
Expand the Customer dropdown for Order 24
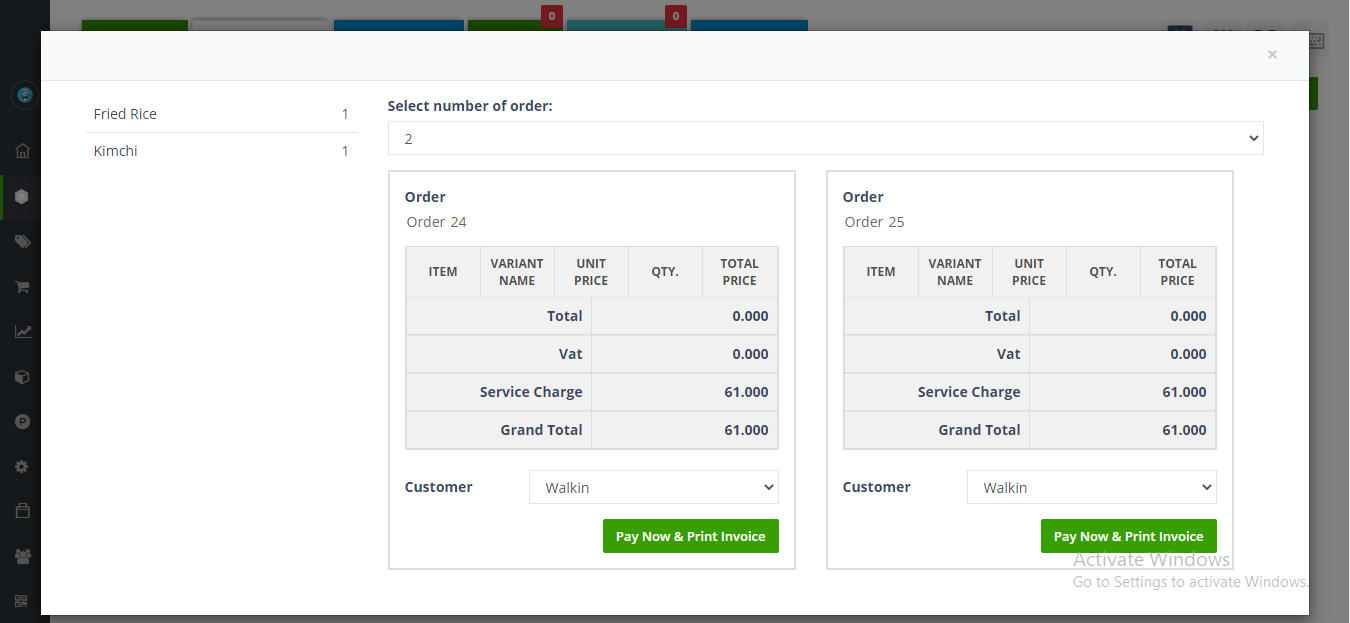coord(653,488)
